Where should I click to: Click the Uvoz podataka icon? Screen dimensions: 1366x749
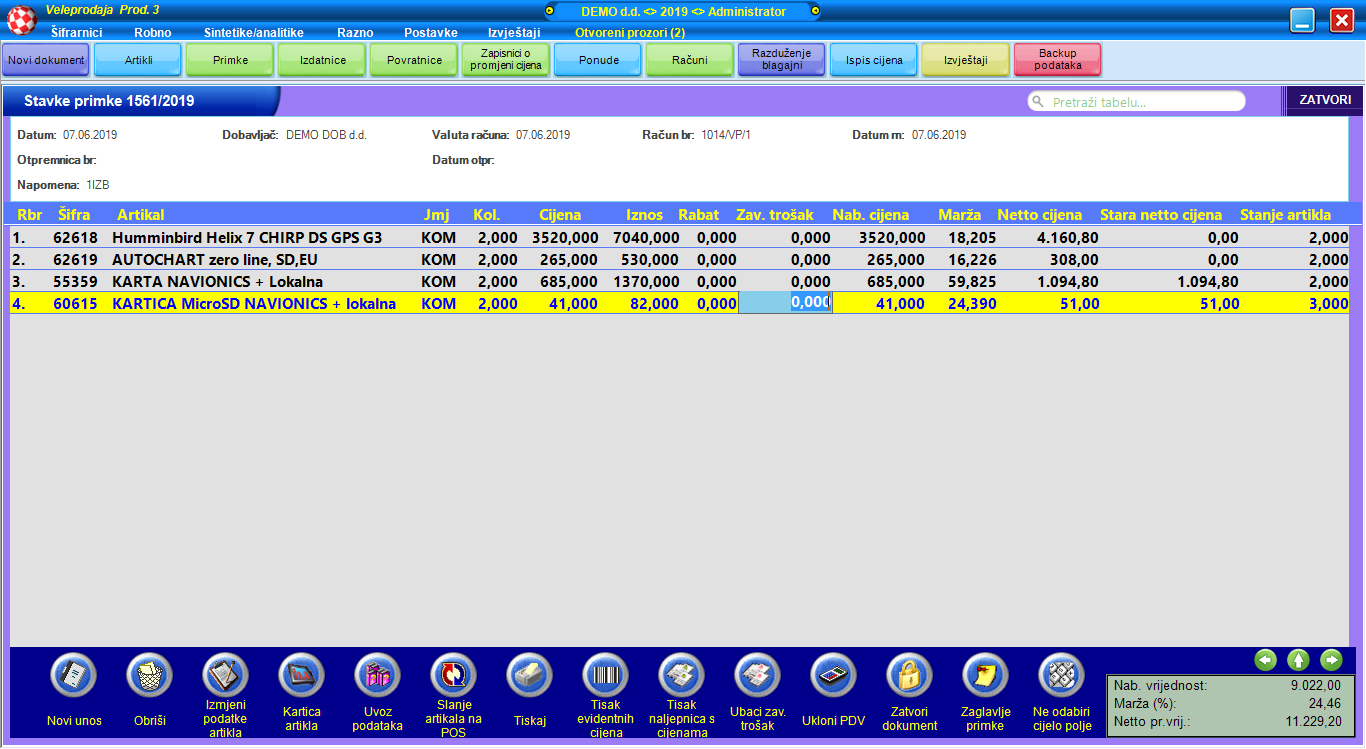[378, 676]
